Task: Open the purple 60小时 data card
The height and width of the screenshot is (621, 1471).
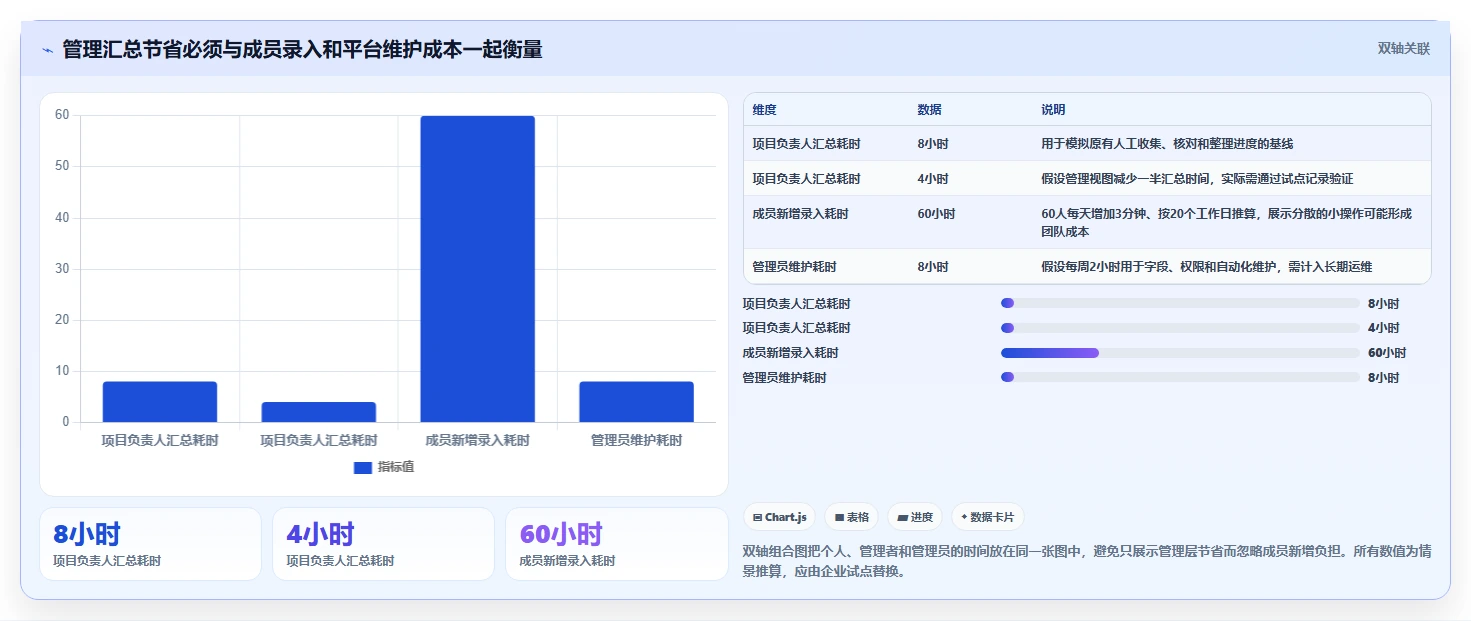Action: pos(617,544)
